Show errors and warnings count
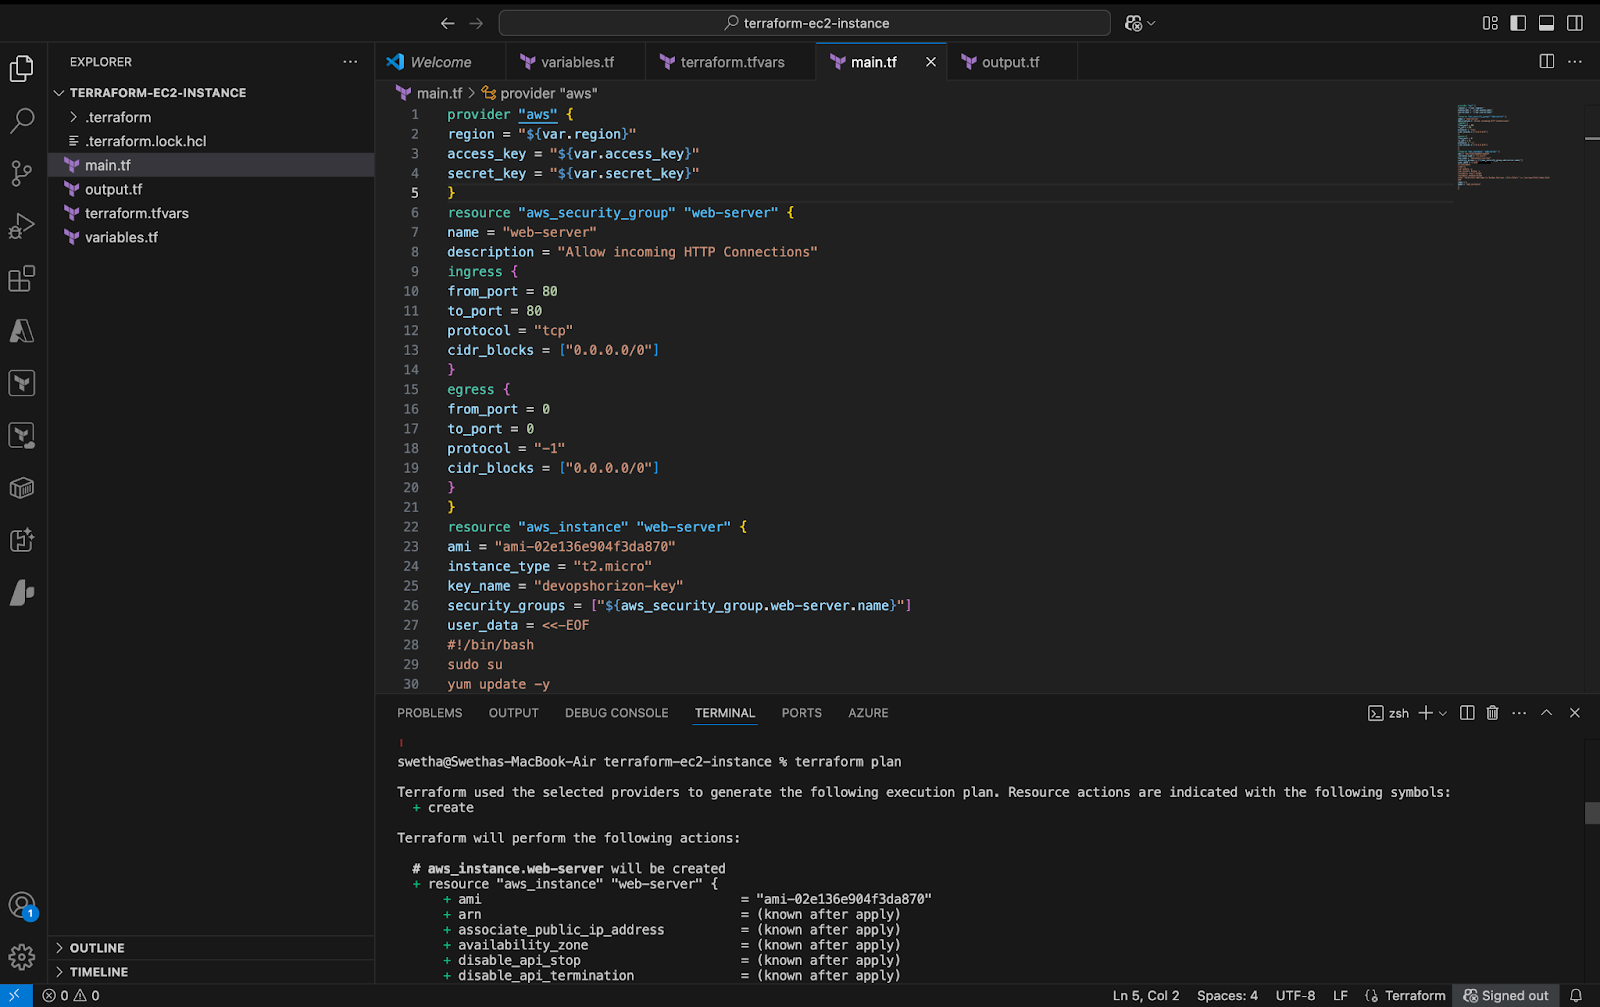 pos(71,995)
